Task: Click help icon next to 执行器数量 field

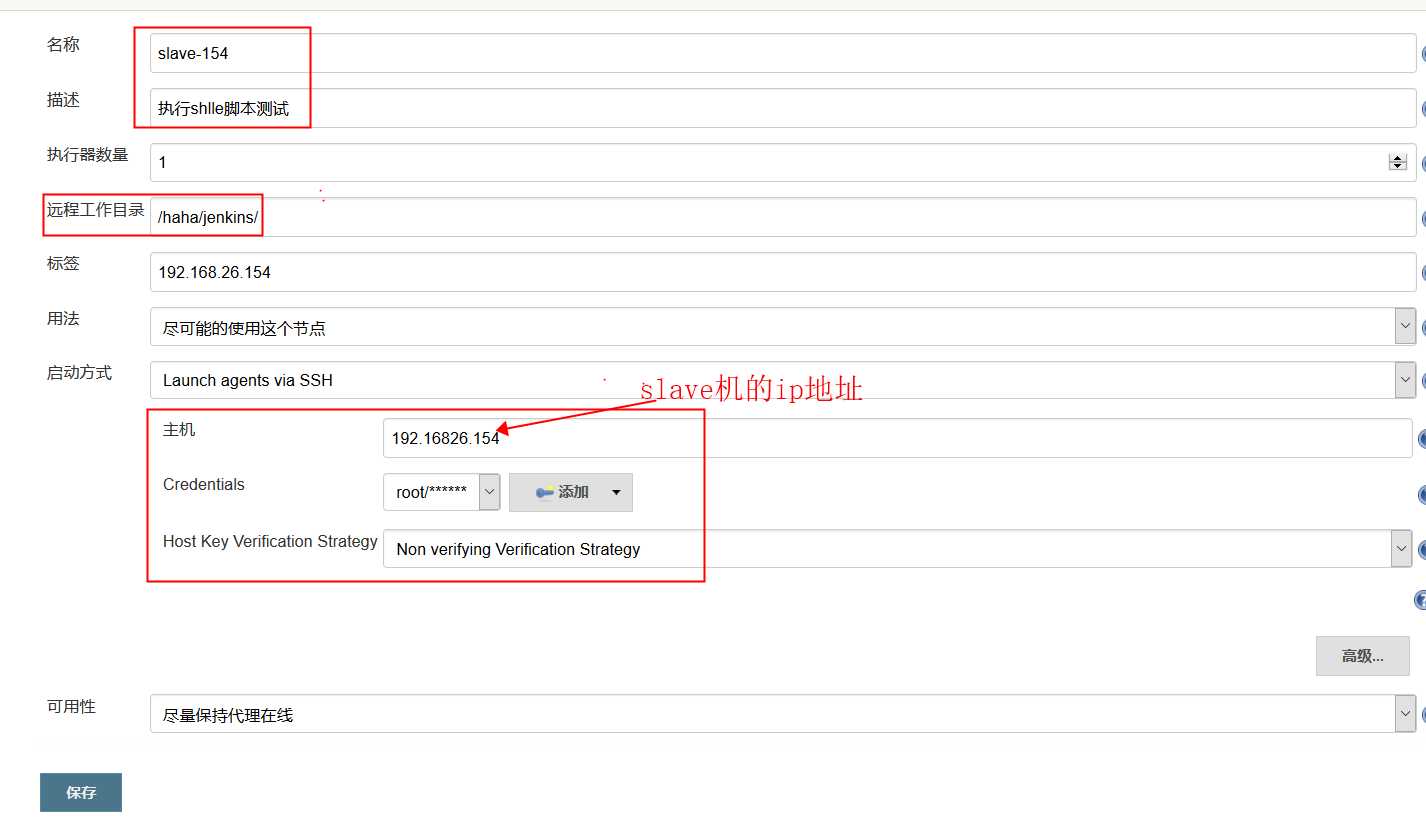Action: click(x=1423, y=163)
